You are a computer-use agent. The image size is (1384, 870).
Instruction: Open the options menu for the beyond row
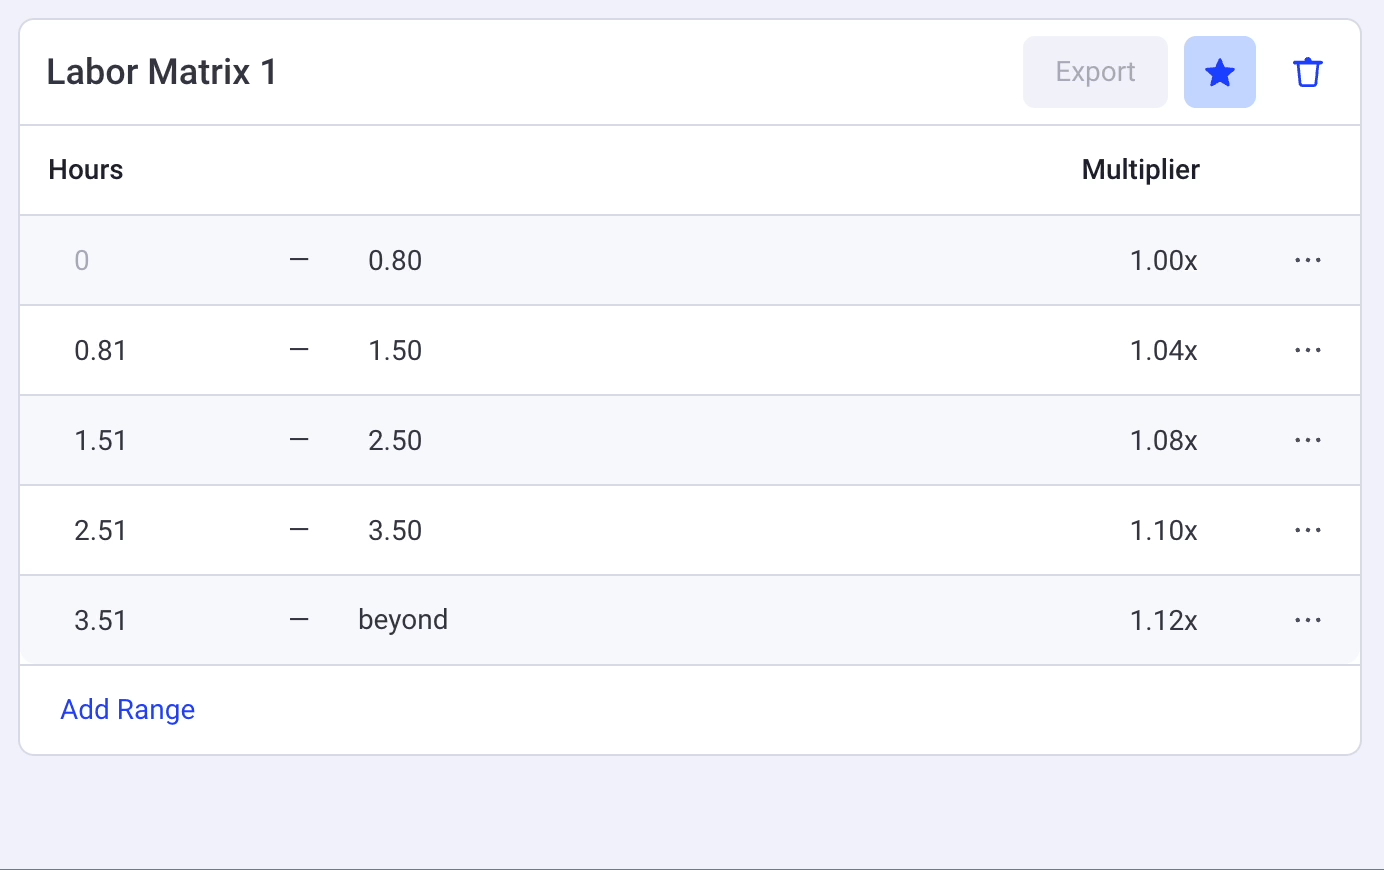(1308, 620)
